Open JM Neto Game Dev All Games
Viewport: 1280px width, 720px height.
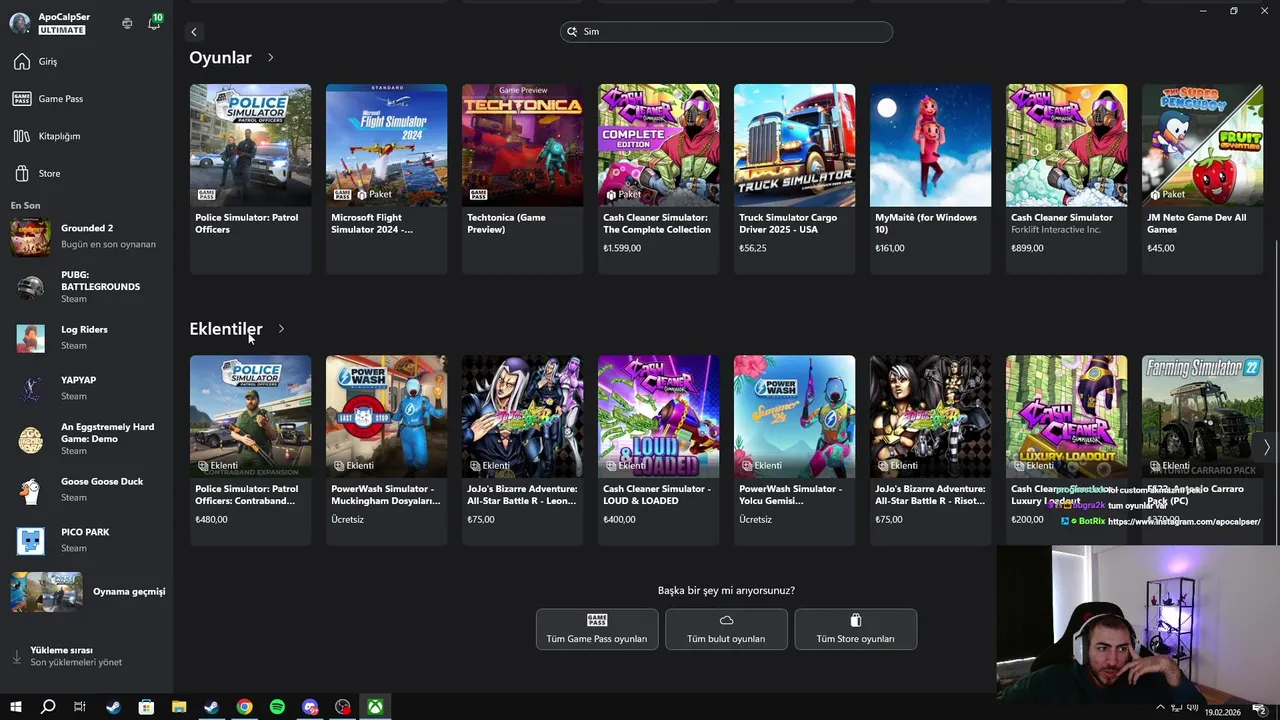pyautogui.click(x=1202, y=179)
